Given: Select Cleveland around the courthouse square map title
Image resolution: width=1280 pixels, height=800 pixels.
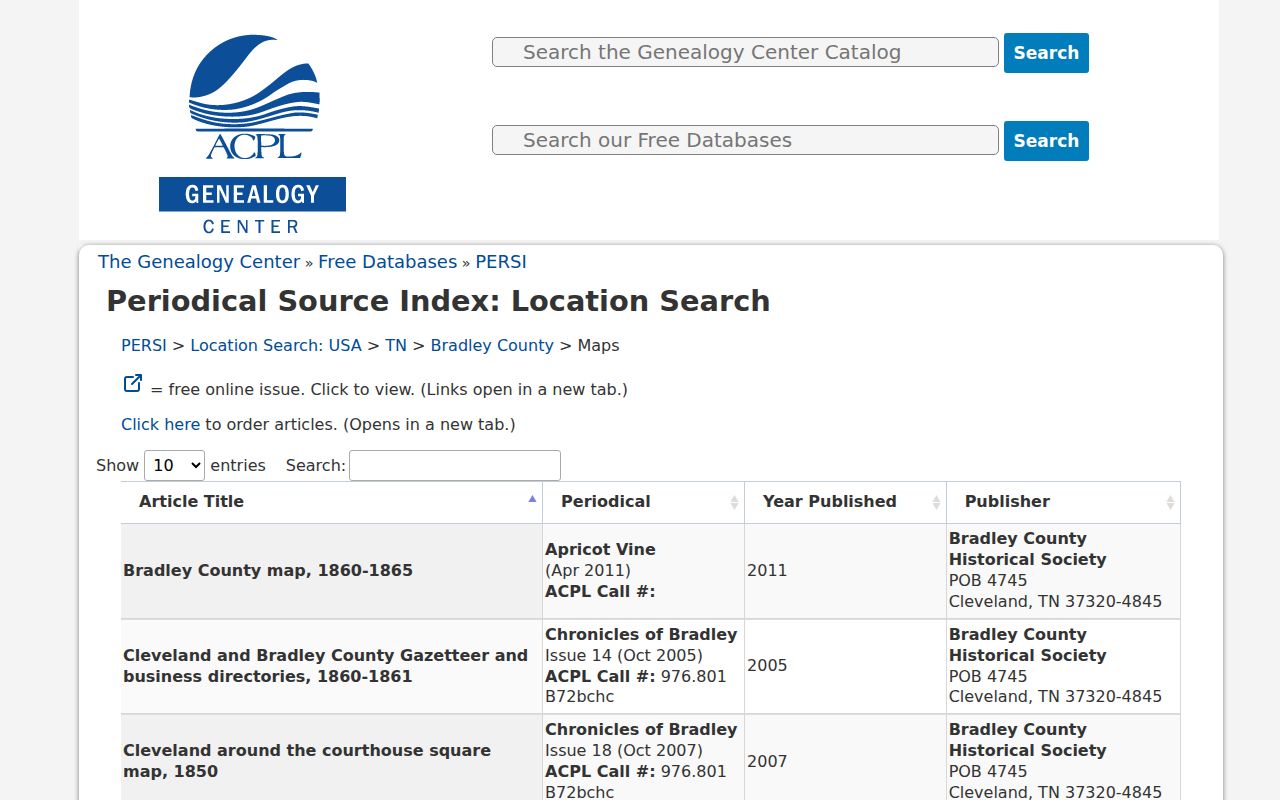Looking at the screenshot, I should pos(307,761).
